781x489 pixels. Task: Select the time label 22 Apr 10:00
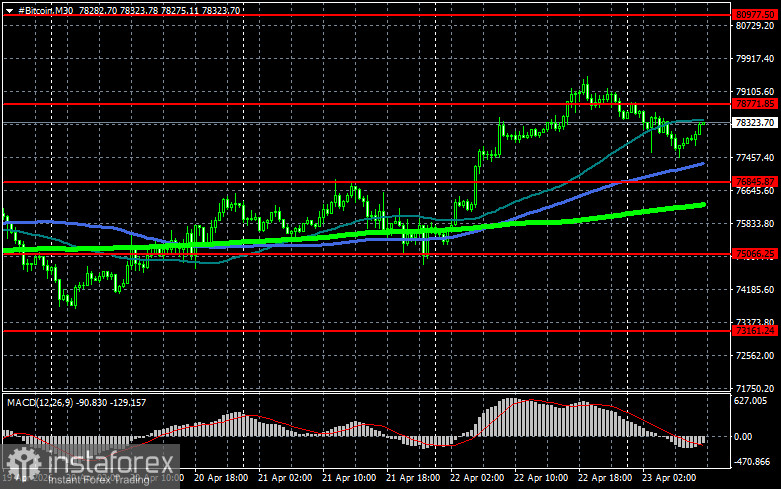541,478
